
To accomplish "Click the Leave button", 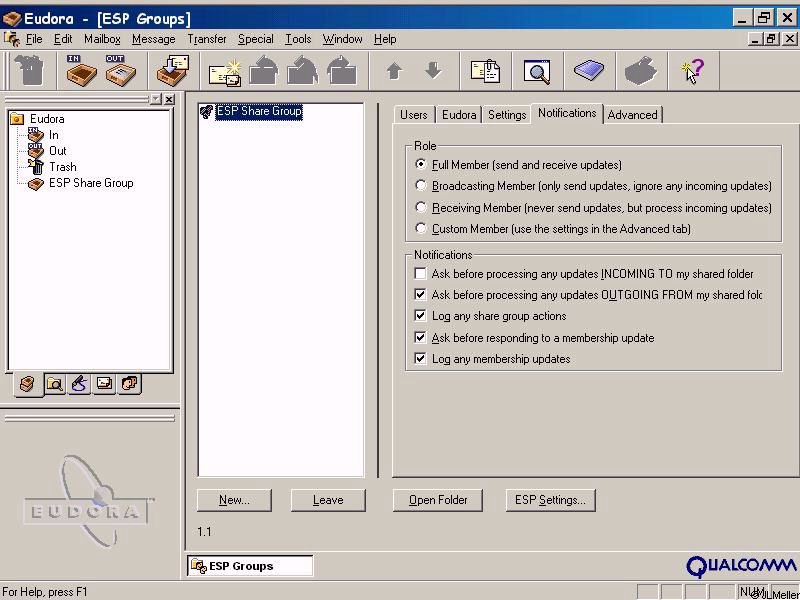I will pos(328,500).
